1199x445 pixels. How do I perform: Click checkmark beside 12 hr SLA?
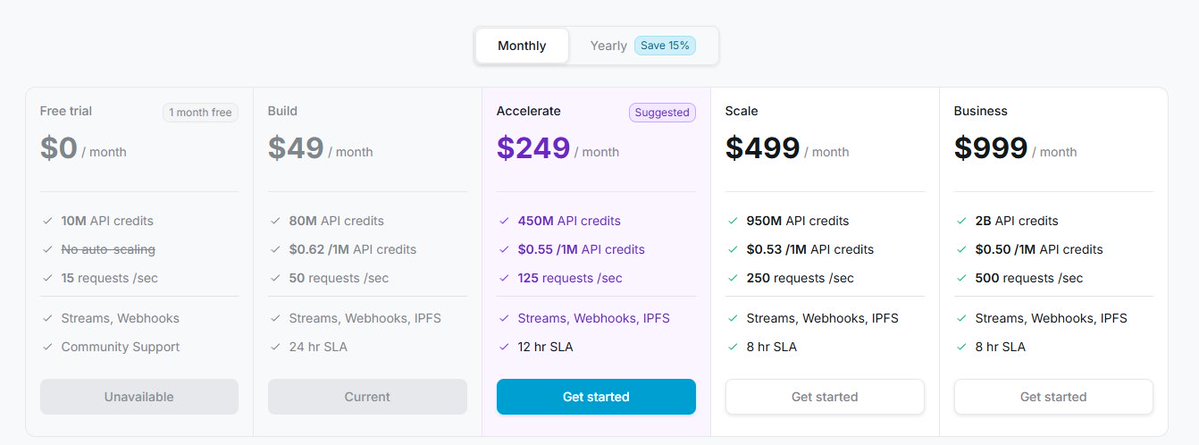click(504, 347)
